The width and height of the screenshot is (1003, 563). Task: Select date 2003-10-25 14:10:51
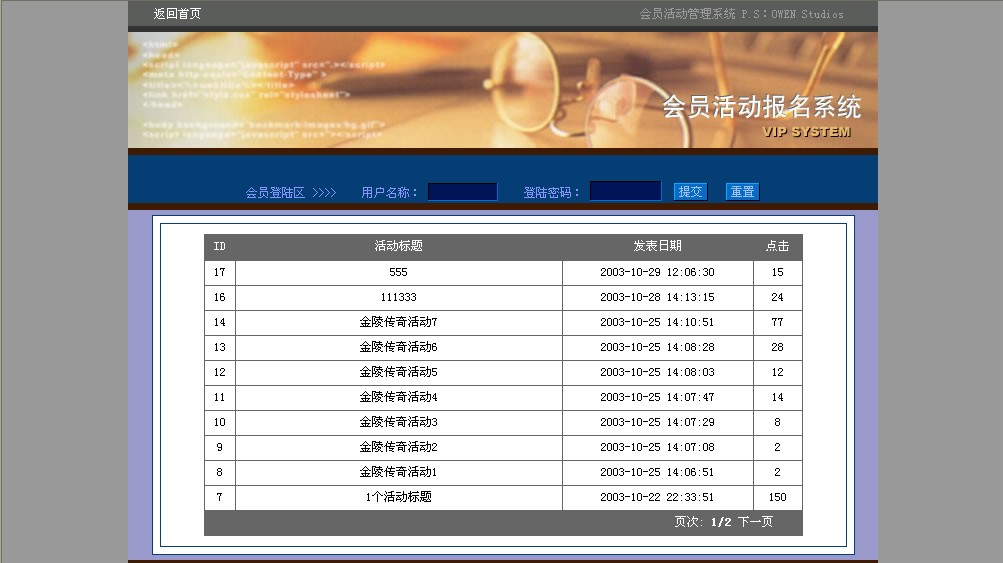click(658, 322)
